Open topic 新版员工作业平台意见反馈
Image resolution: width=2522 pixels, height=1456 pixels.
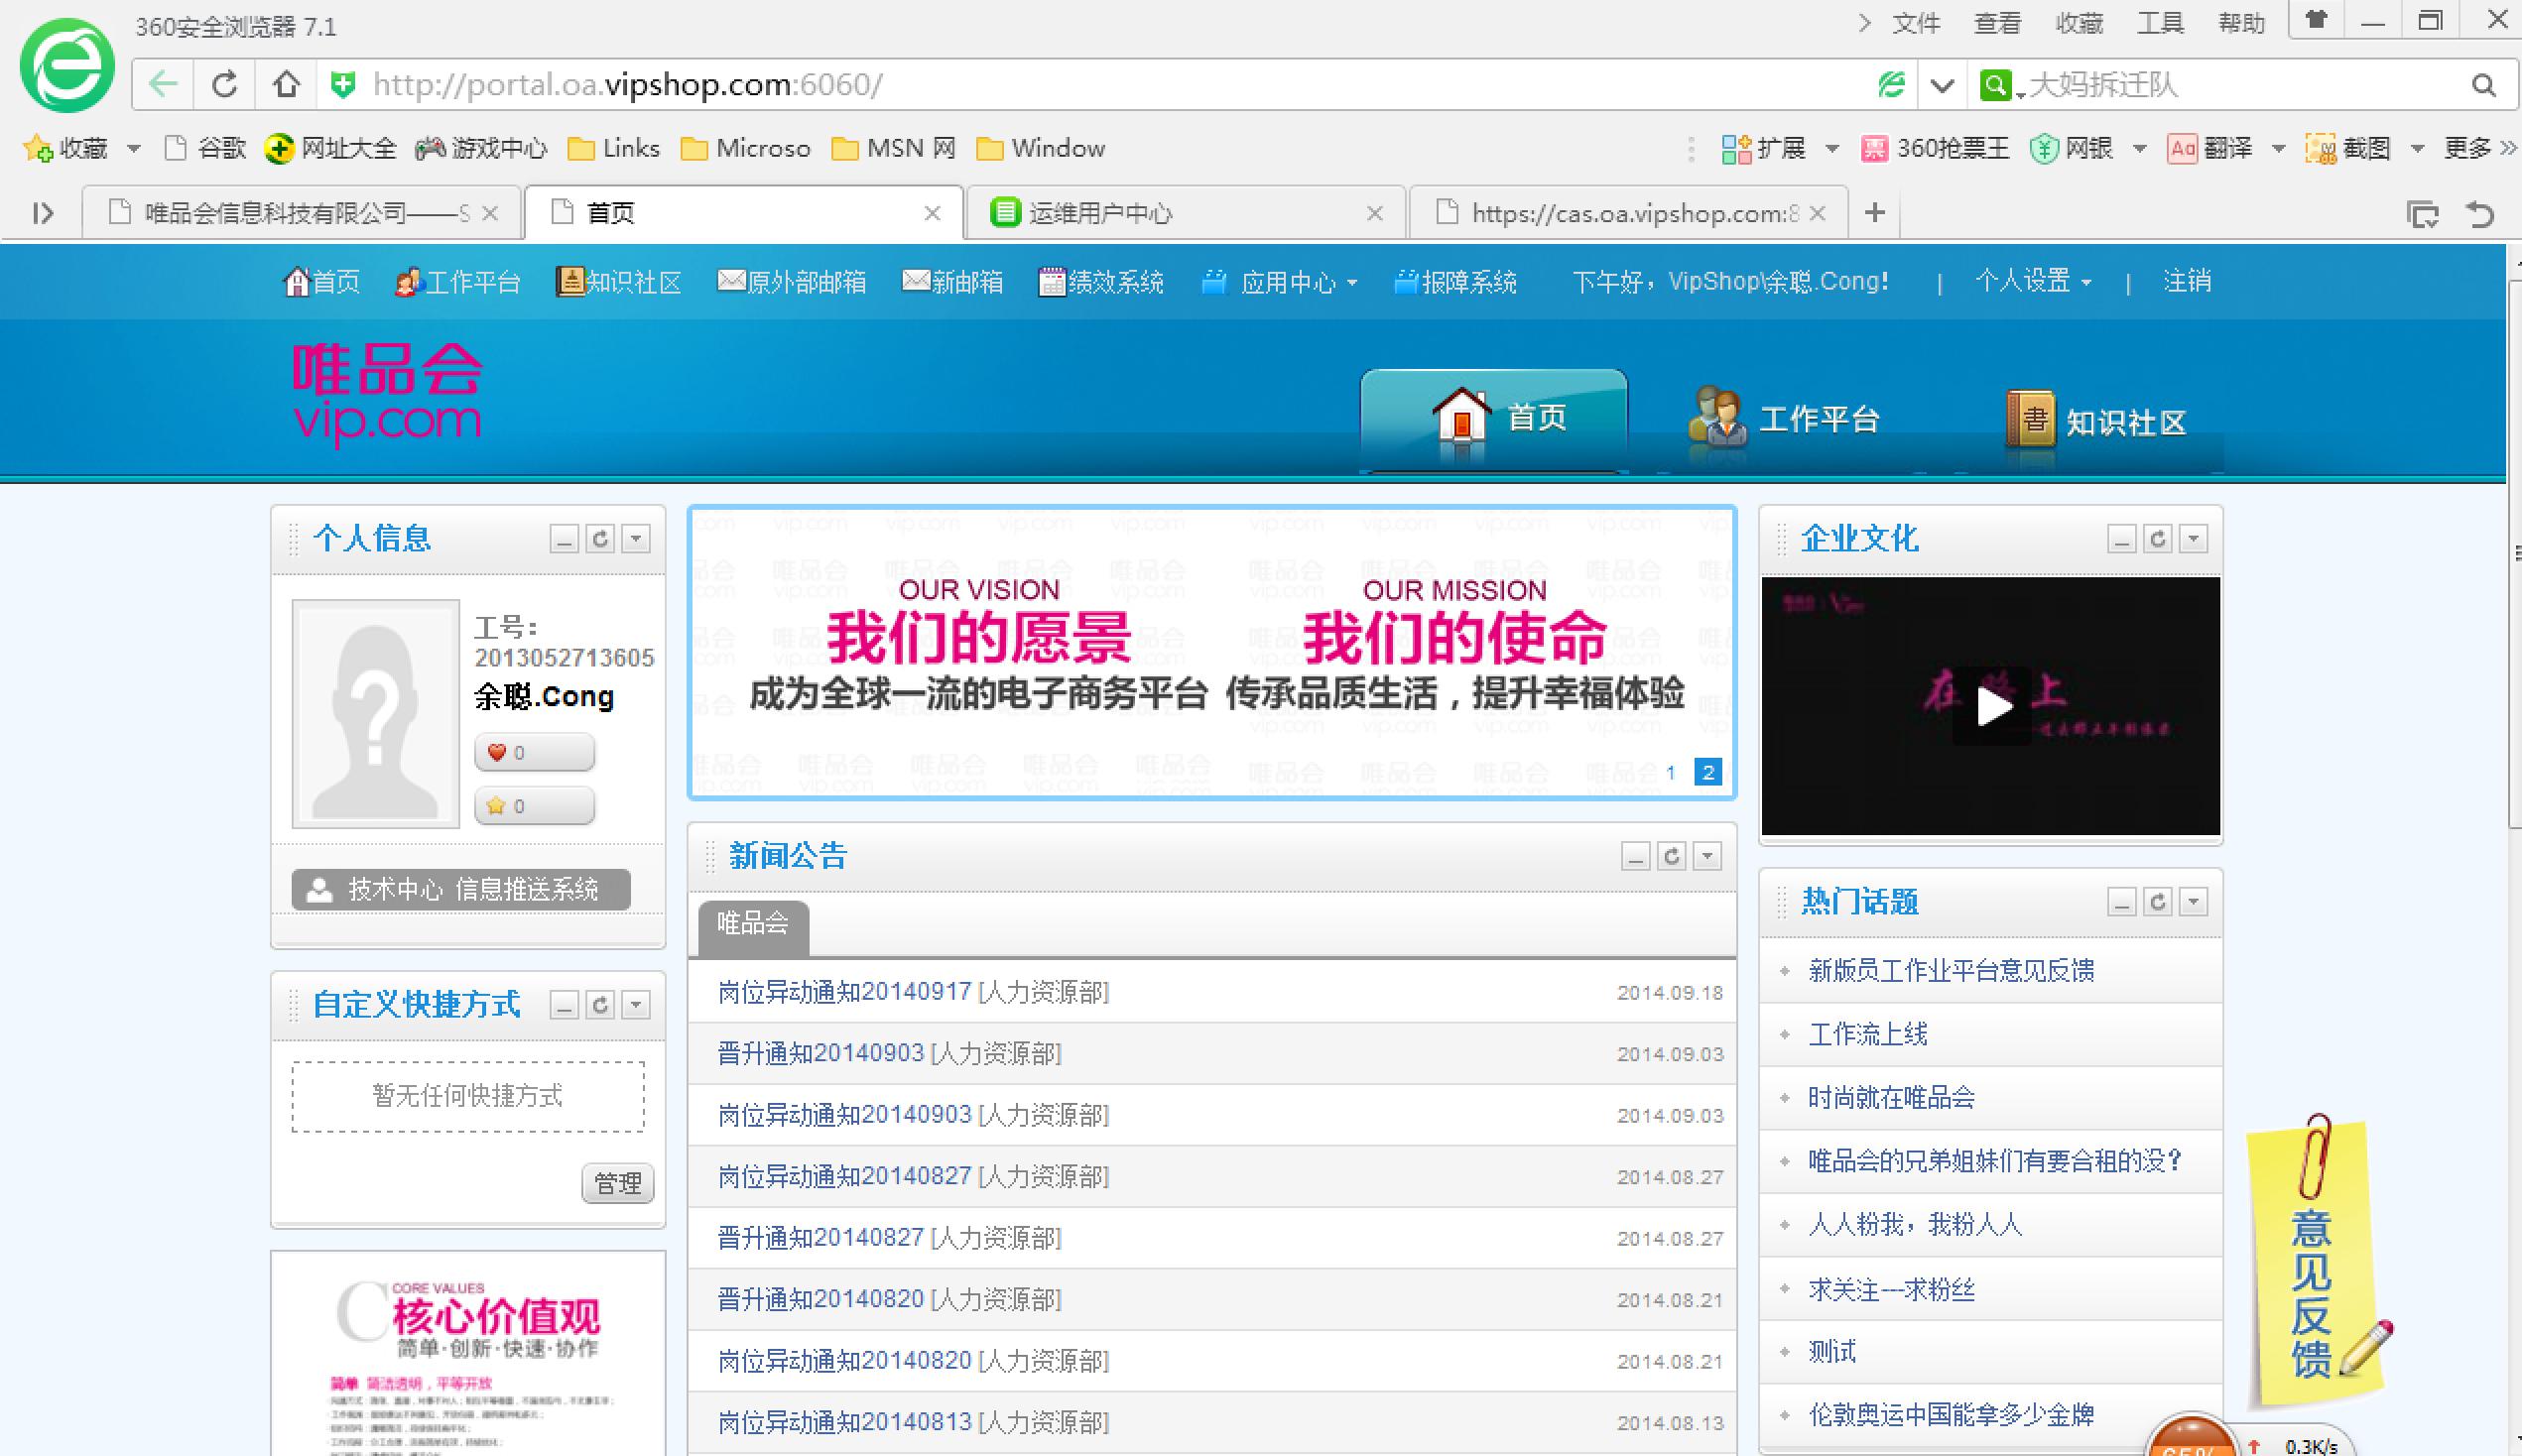[1951, 970]
